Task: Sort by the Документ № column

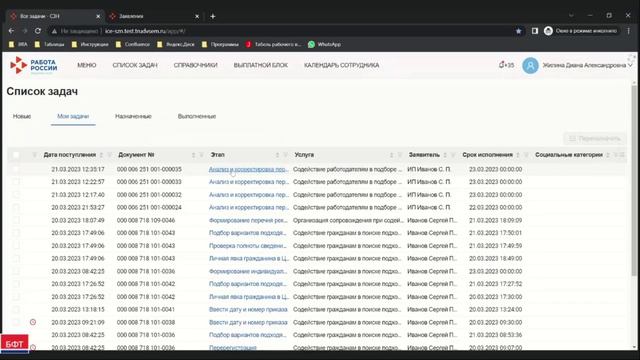Action: click(193, 155)
